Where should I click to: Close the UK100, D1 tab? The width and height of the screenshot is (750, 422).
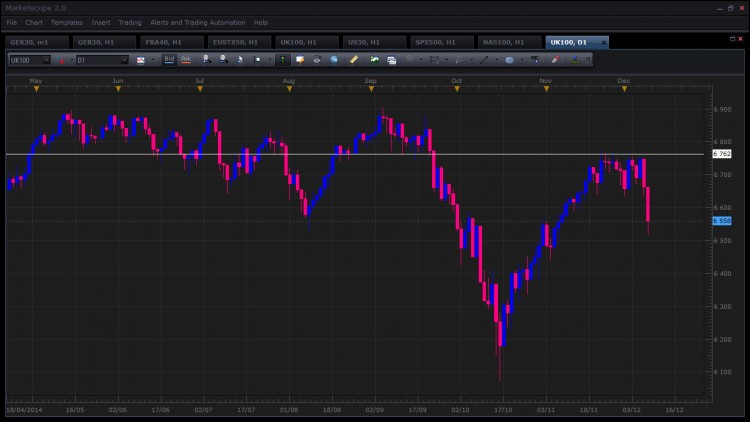[x=604, y=43]
